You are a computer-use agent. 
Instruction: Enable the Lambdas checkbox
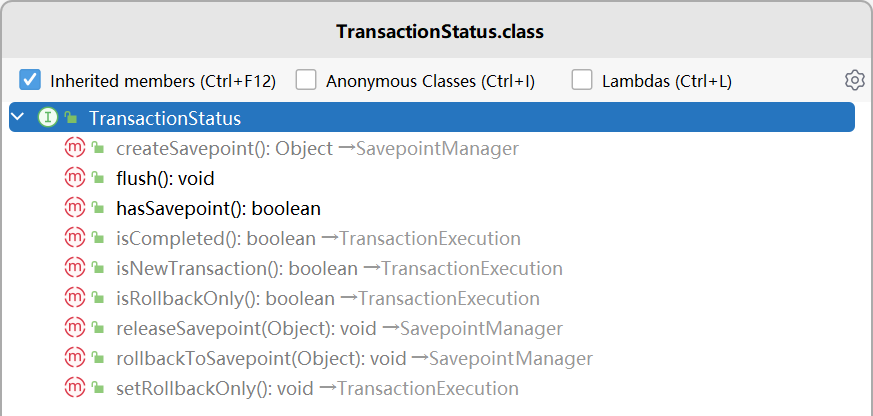pos(582,80)
